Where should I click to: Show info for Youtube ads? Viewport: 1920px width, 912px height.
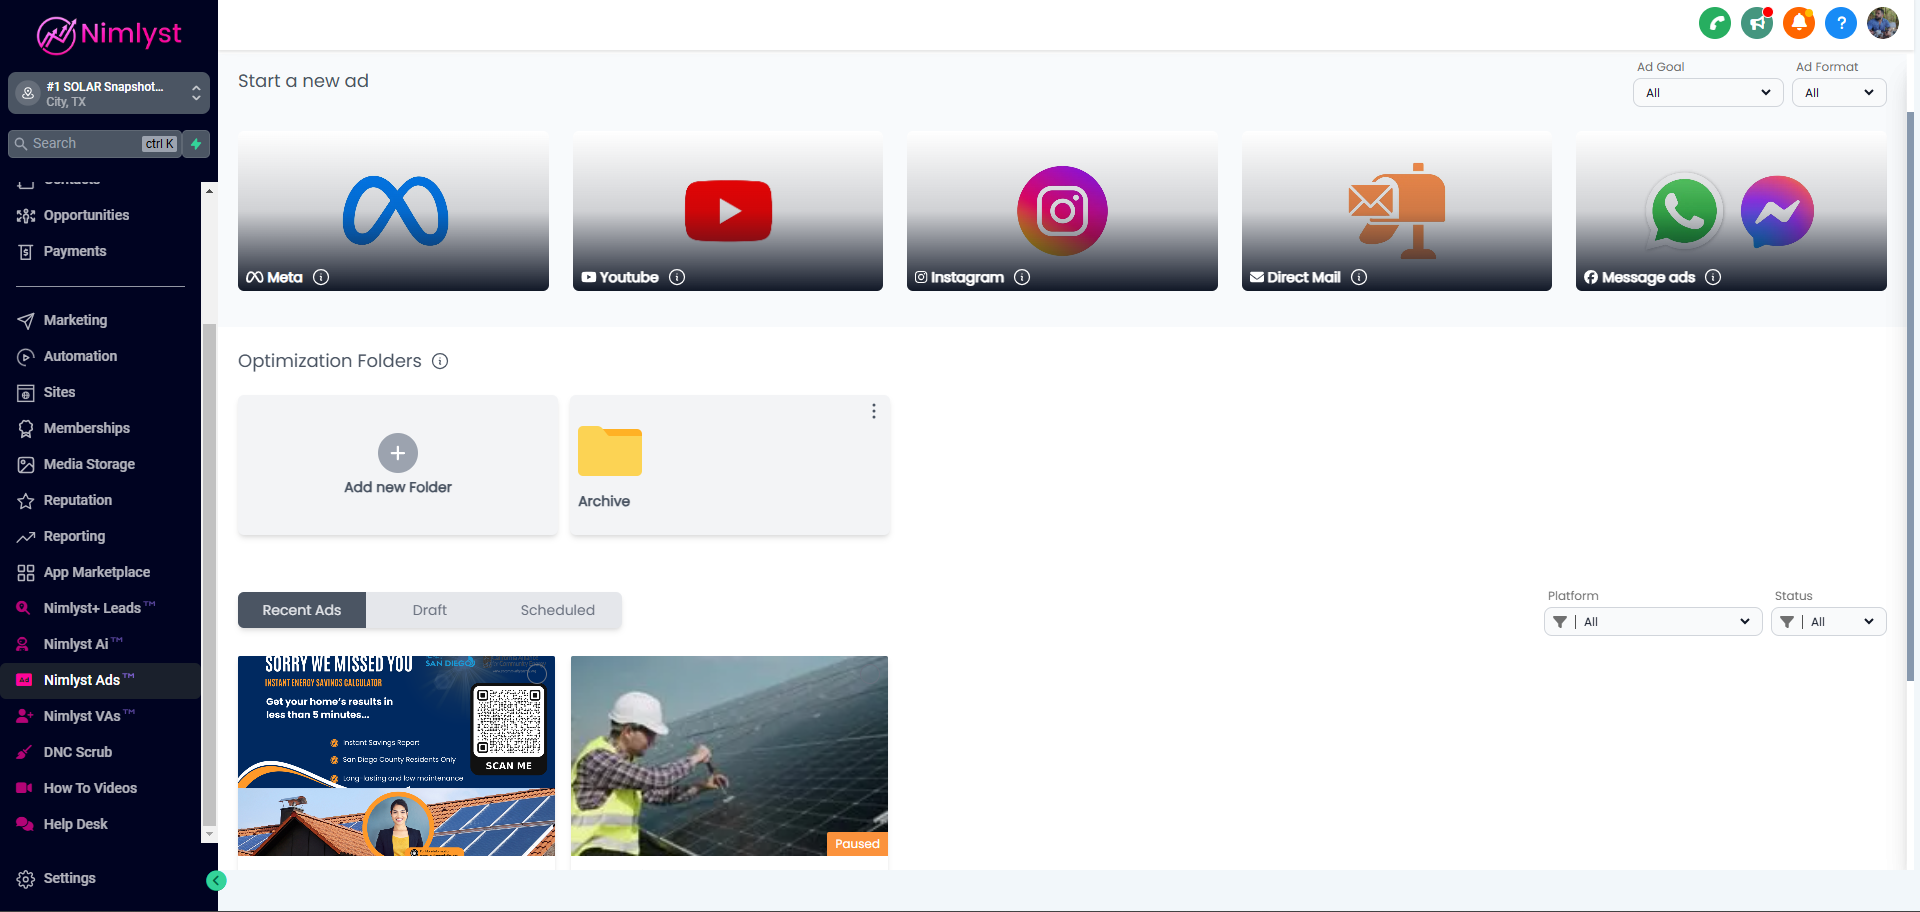coord(677,277)
